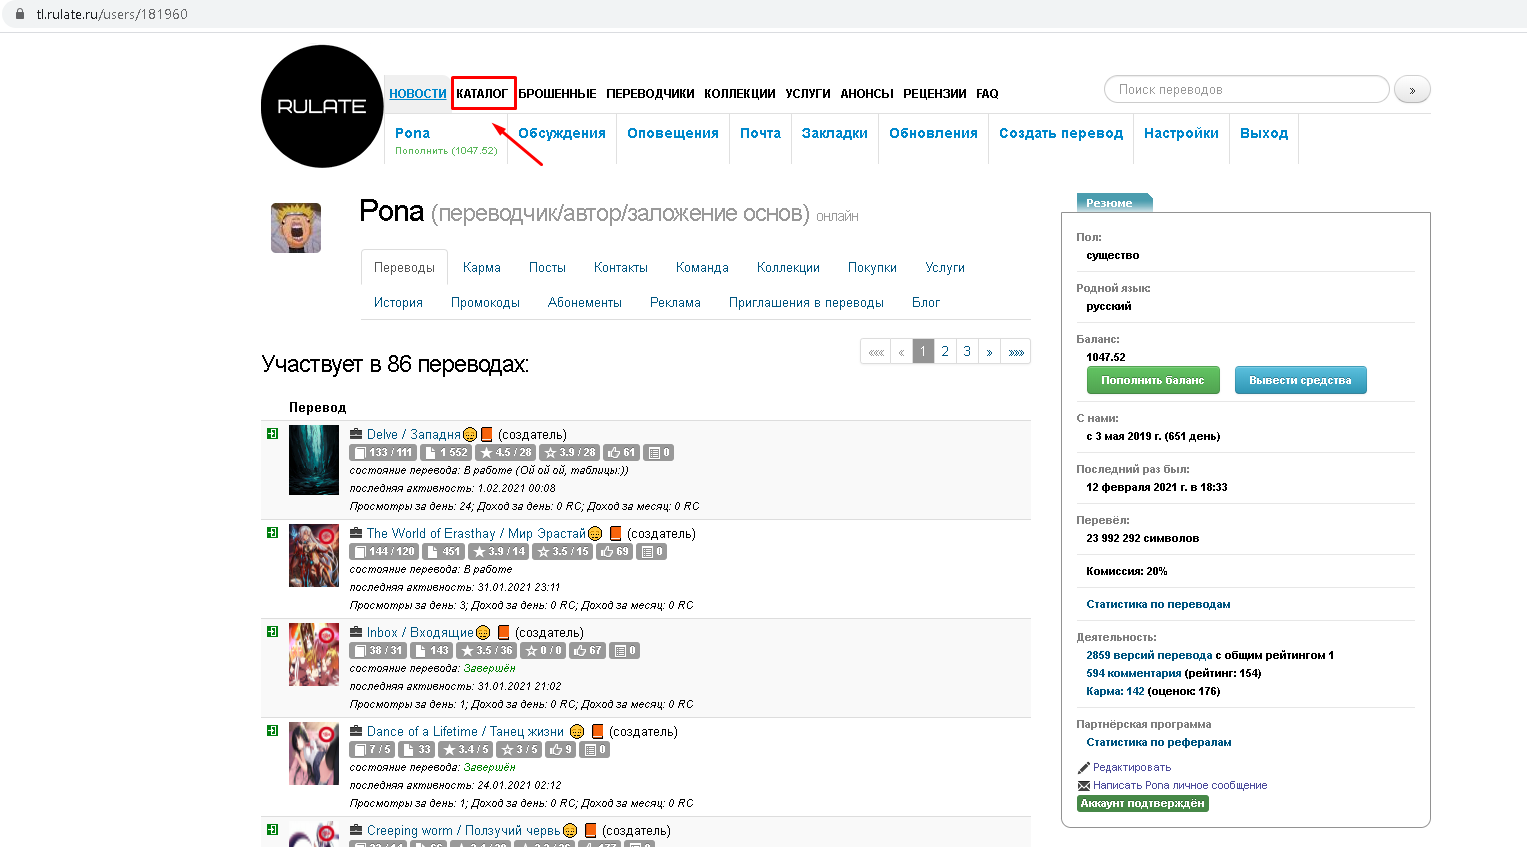Viewport: 1527px width, 847px height.
Task: Open page 2 of translations list
Action: 945,352
